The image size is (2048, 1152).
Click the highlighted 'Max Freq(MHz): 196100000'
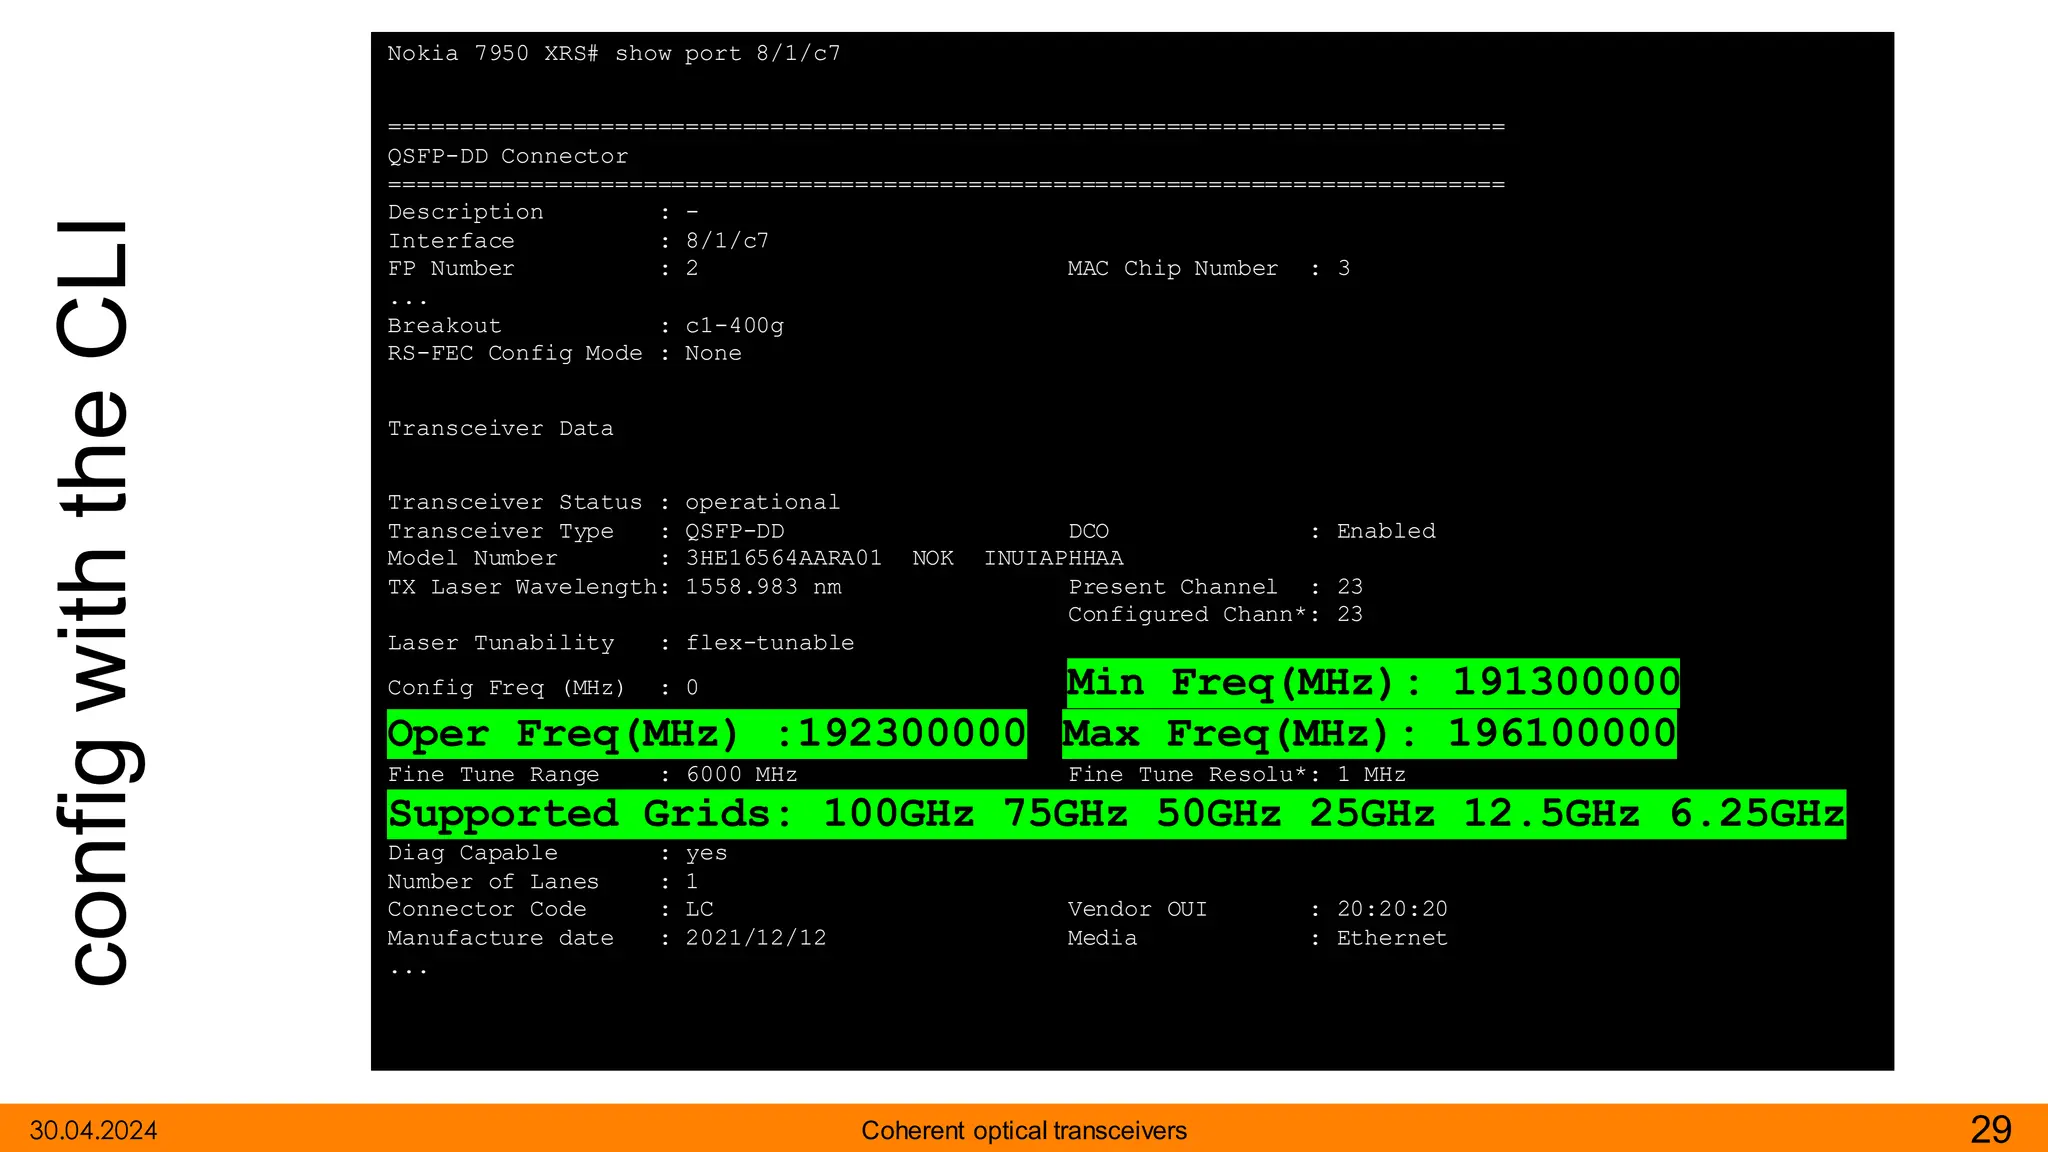click(x=1369, y=734)
